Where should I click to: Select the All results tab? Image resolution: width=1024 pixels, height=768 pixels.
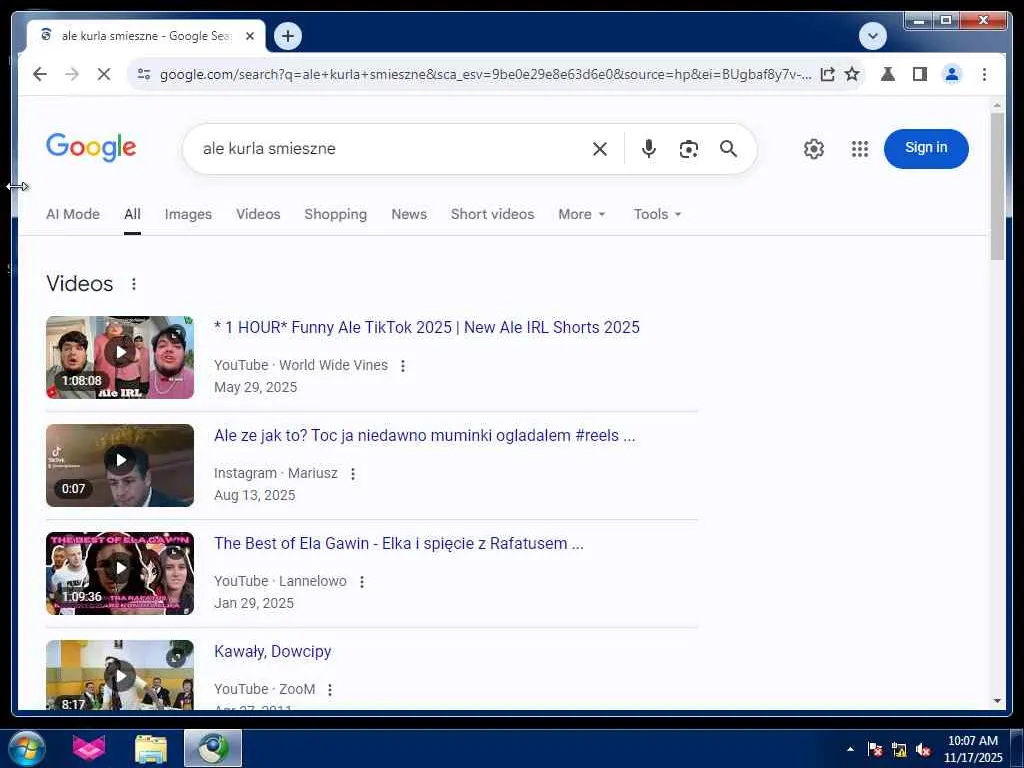pos(133,214)
